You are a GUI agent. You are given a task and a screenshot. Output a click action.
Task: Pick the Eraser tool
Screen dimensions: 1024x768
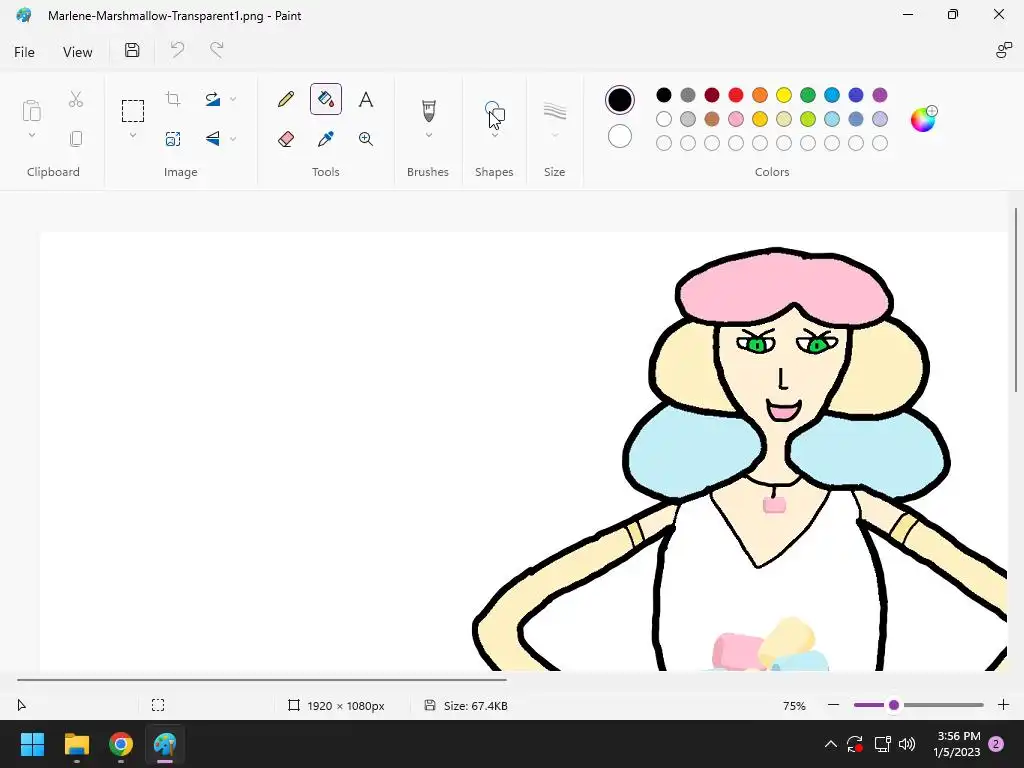coord(286,139)
